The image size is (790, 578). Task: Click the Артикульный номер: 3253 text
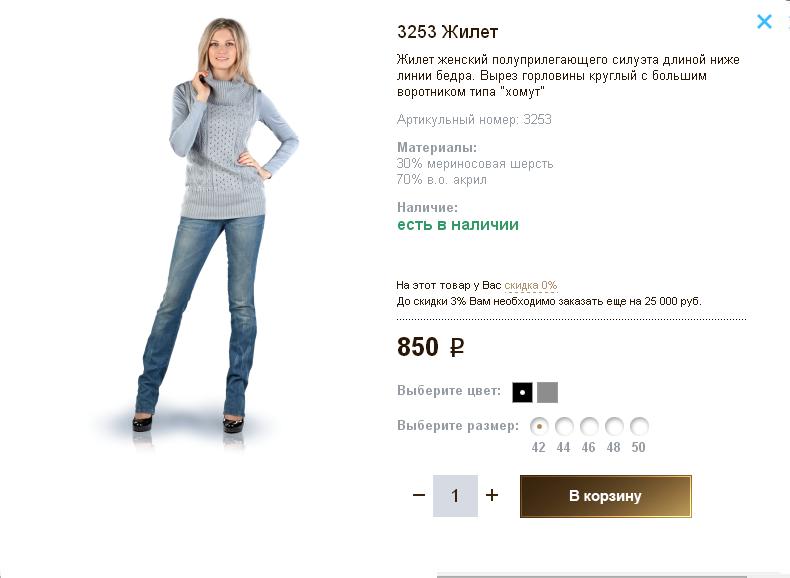474,119
